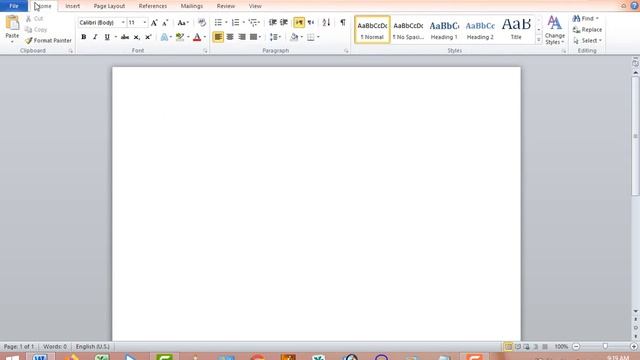The width and height of the screenshot is (640, 360).
Task: Switch to Print Layout view in status bar
Action: click(508, 347)
